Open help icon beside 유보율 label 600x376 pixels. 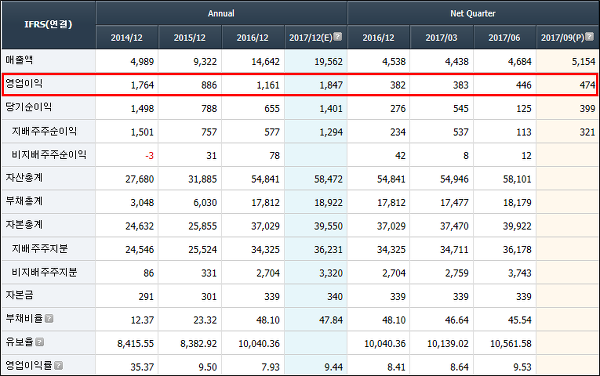point(40,342)
